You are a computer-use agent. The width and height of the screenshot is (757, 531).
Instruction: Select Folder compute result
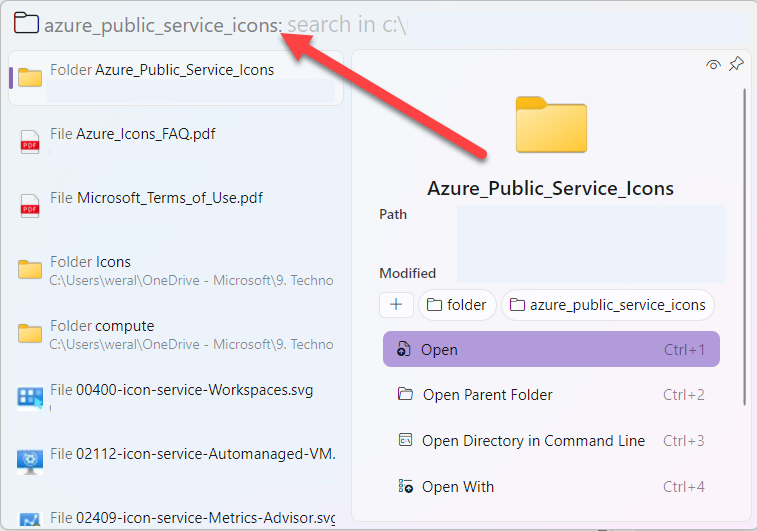(x=176, y=334)
